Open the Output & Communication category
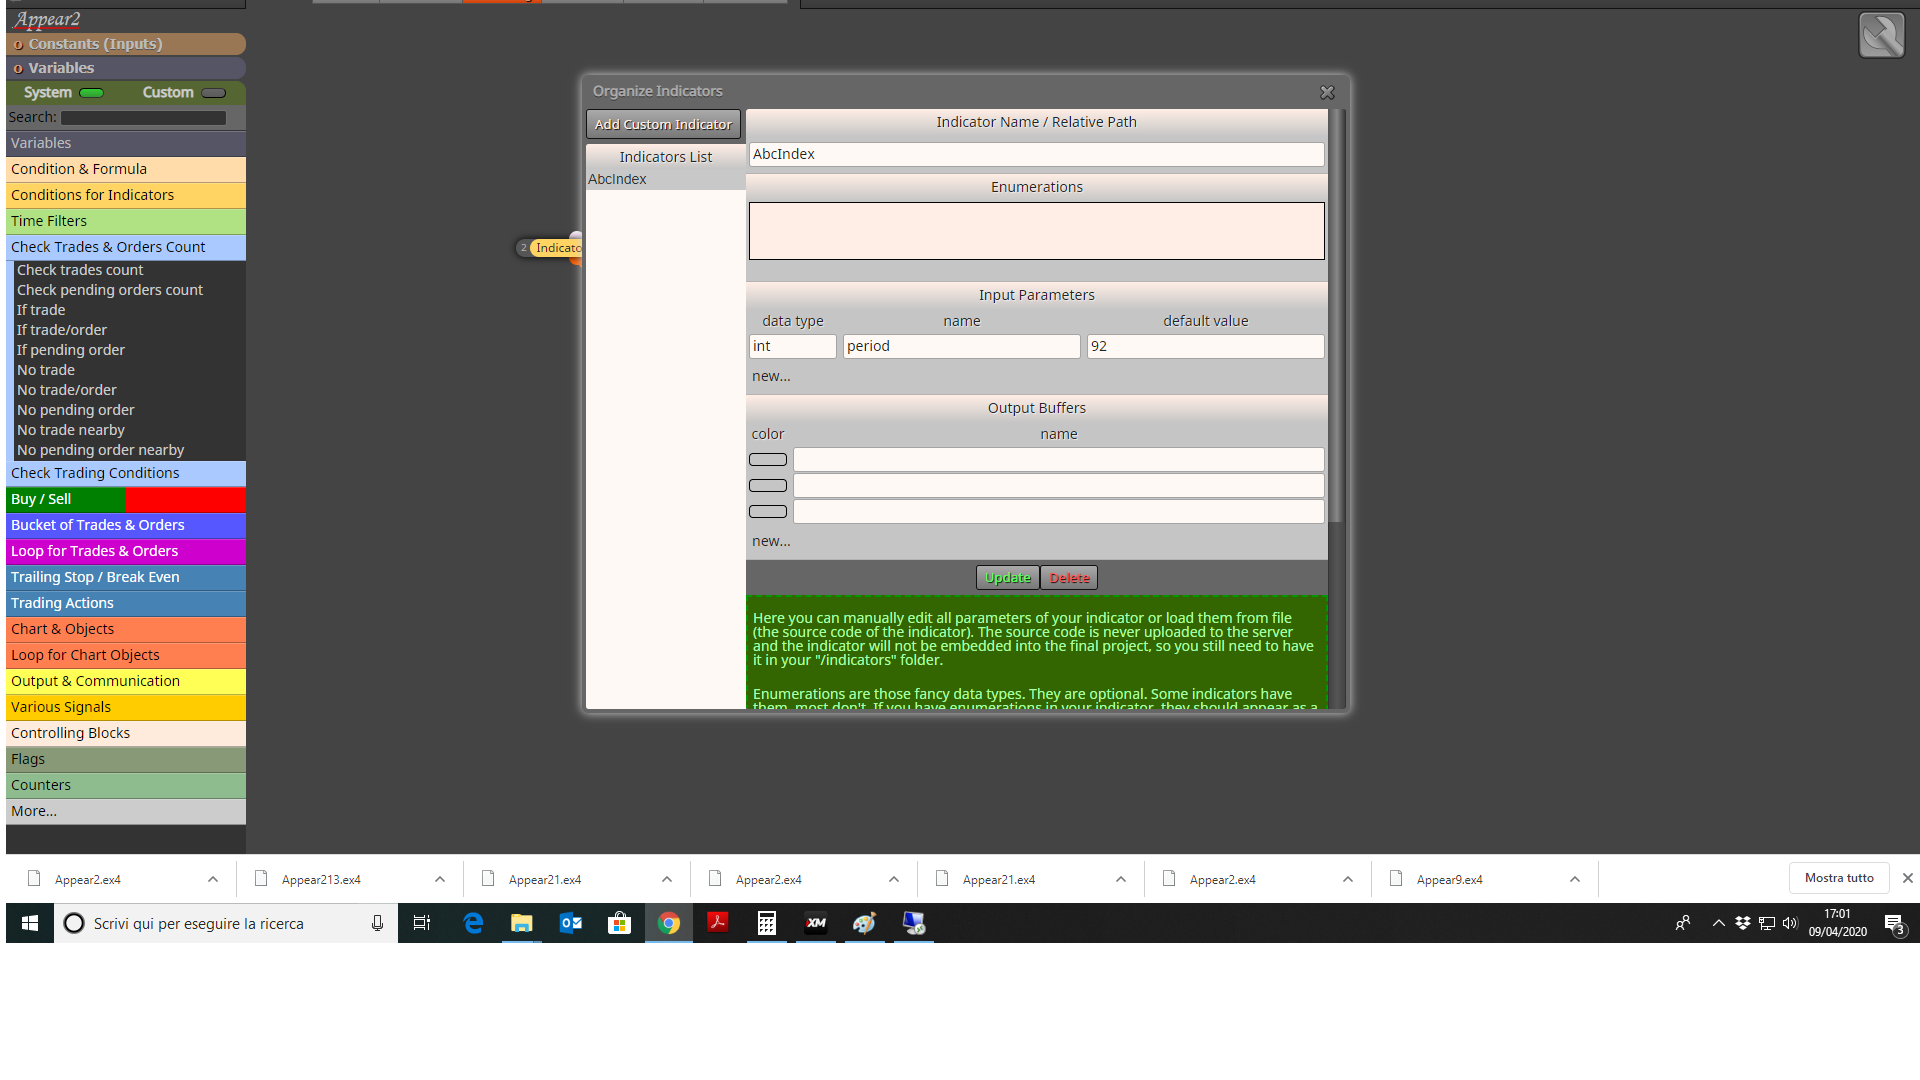 point(126,681)
